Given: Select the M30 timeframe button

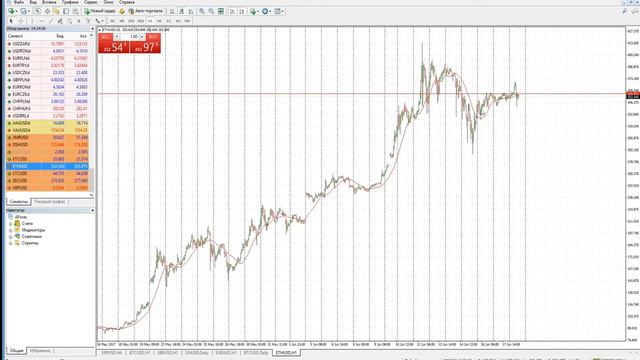Looking at the screenshot, I should [141, 21].
